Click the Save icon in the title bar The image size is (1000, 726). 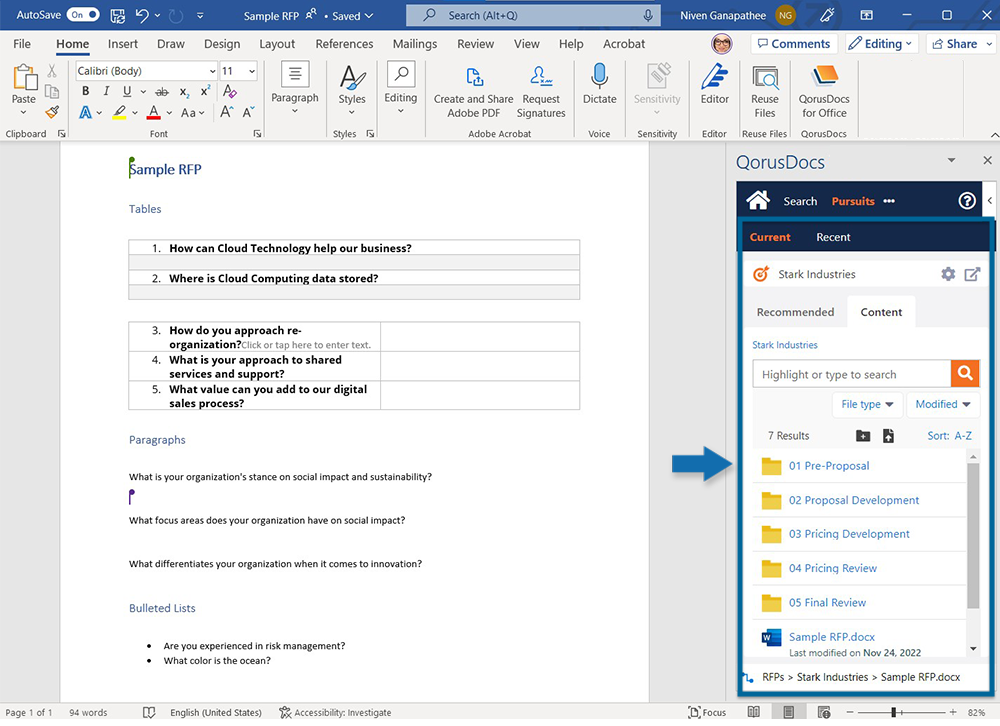(x=117, y=15)
